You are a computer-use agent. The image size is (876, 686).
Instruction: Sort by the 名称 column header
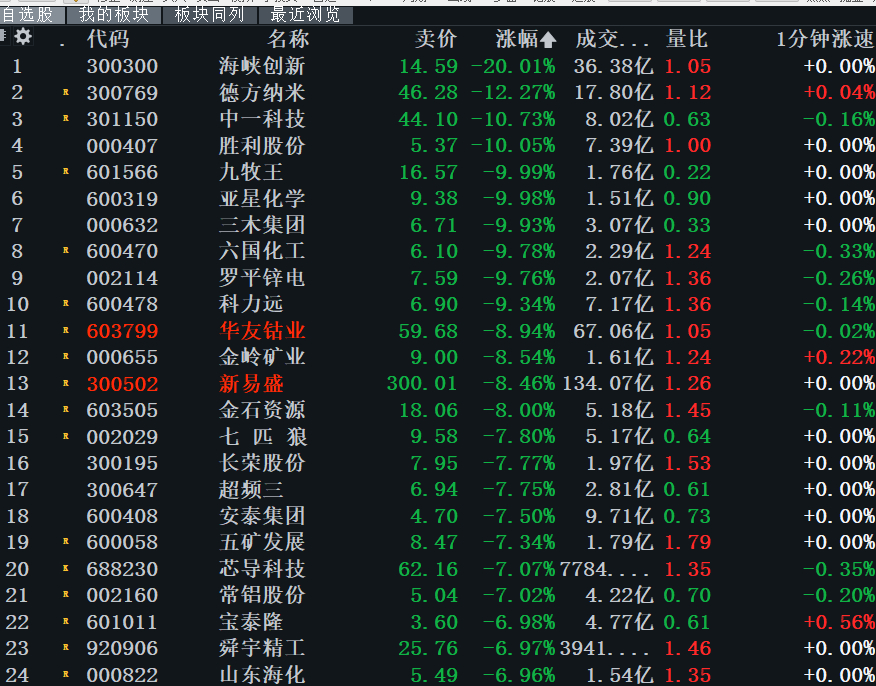point(288,39)
